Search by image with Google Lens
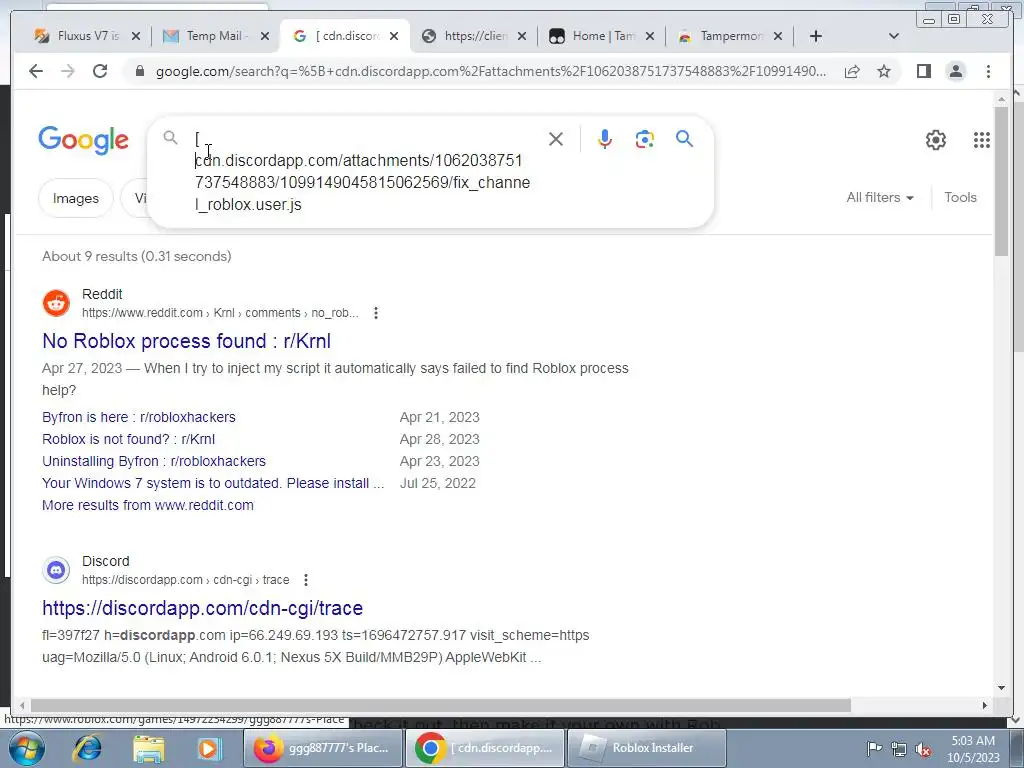This screenshot has height=768, width=1024. click(645, 139)
